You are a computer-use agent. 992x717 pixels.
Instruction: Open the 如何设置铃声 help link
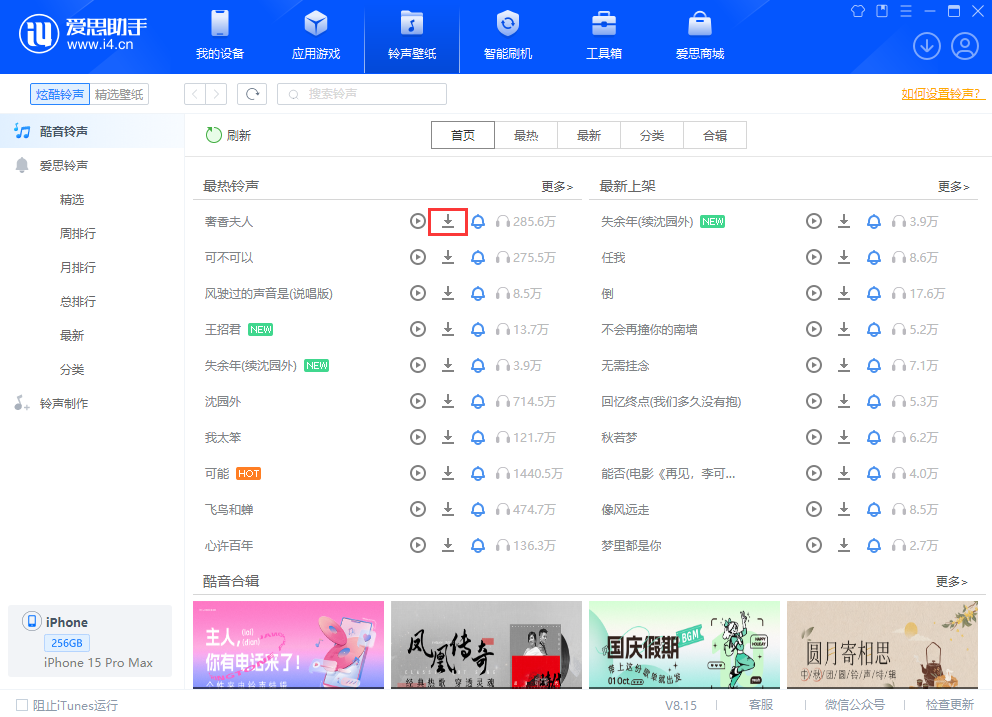(941, 93)
